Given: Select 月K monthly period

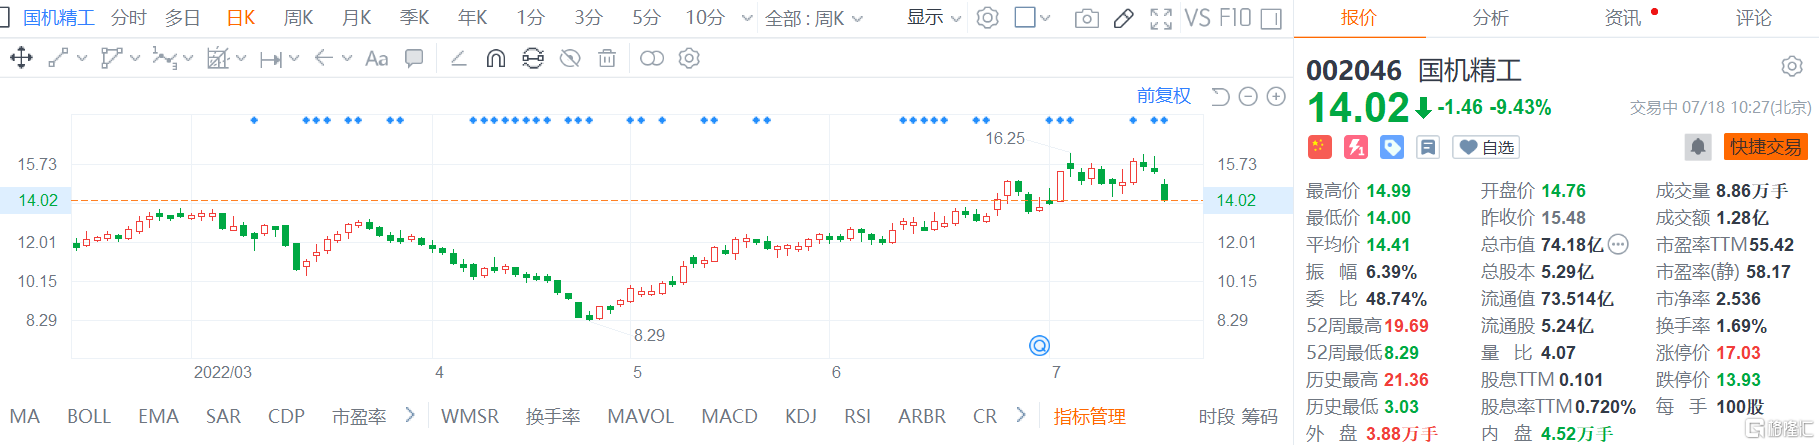Looking at the screenshot, I should 357,18.
